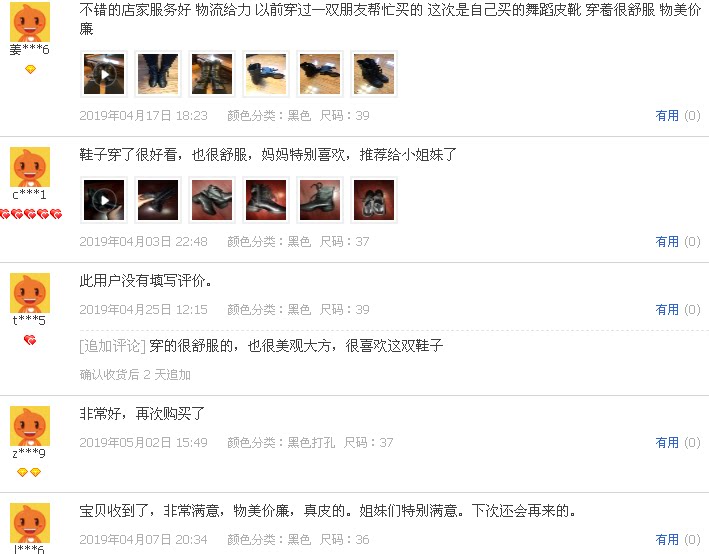Play the video in c***1's review
The height and width of the screenshot is (554, 709).
pyautogui.click(x=104, y=200)
